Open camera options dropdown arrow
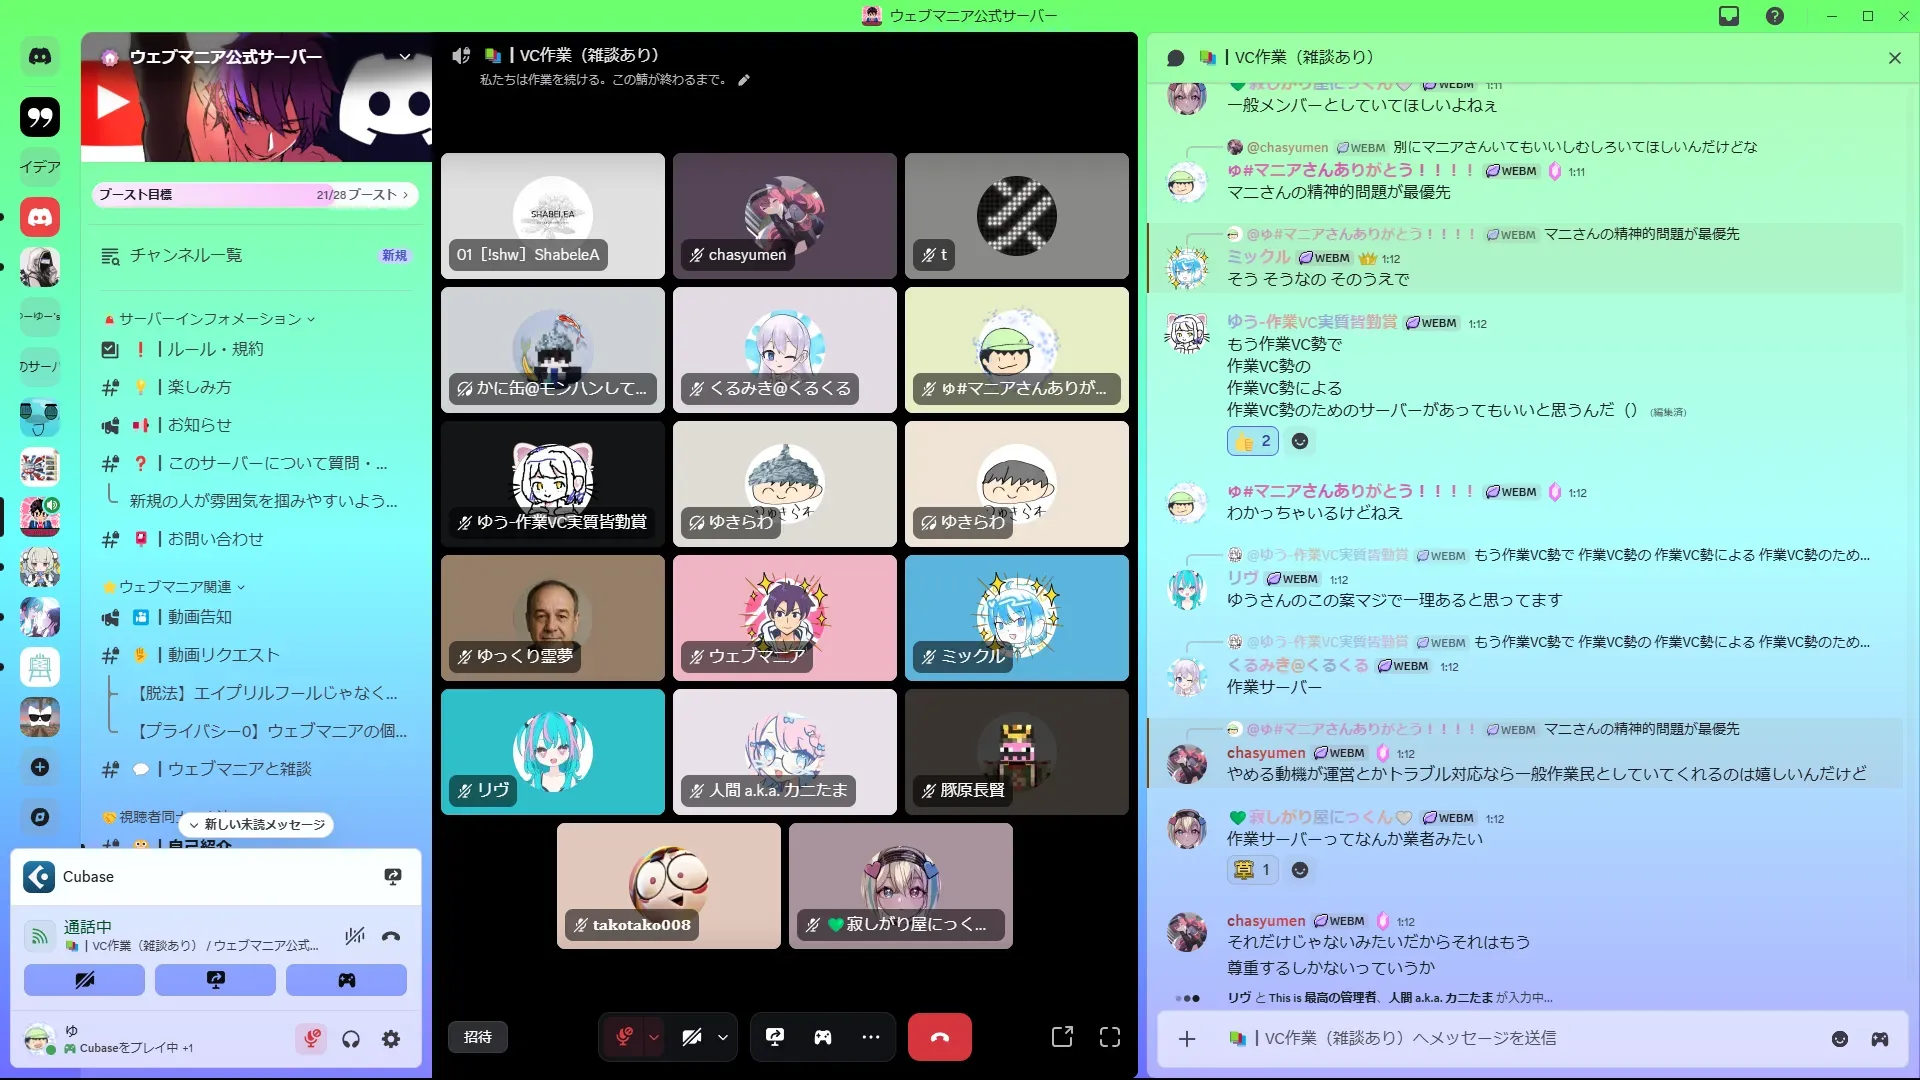The width and height of the screenshot is (1920, 1080). pyautogui.click(x=723, y=1037)
